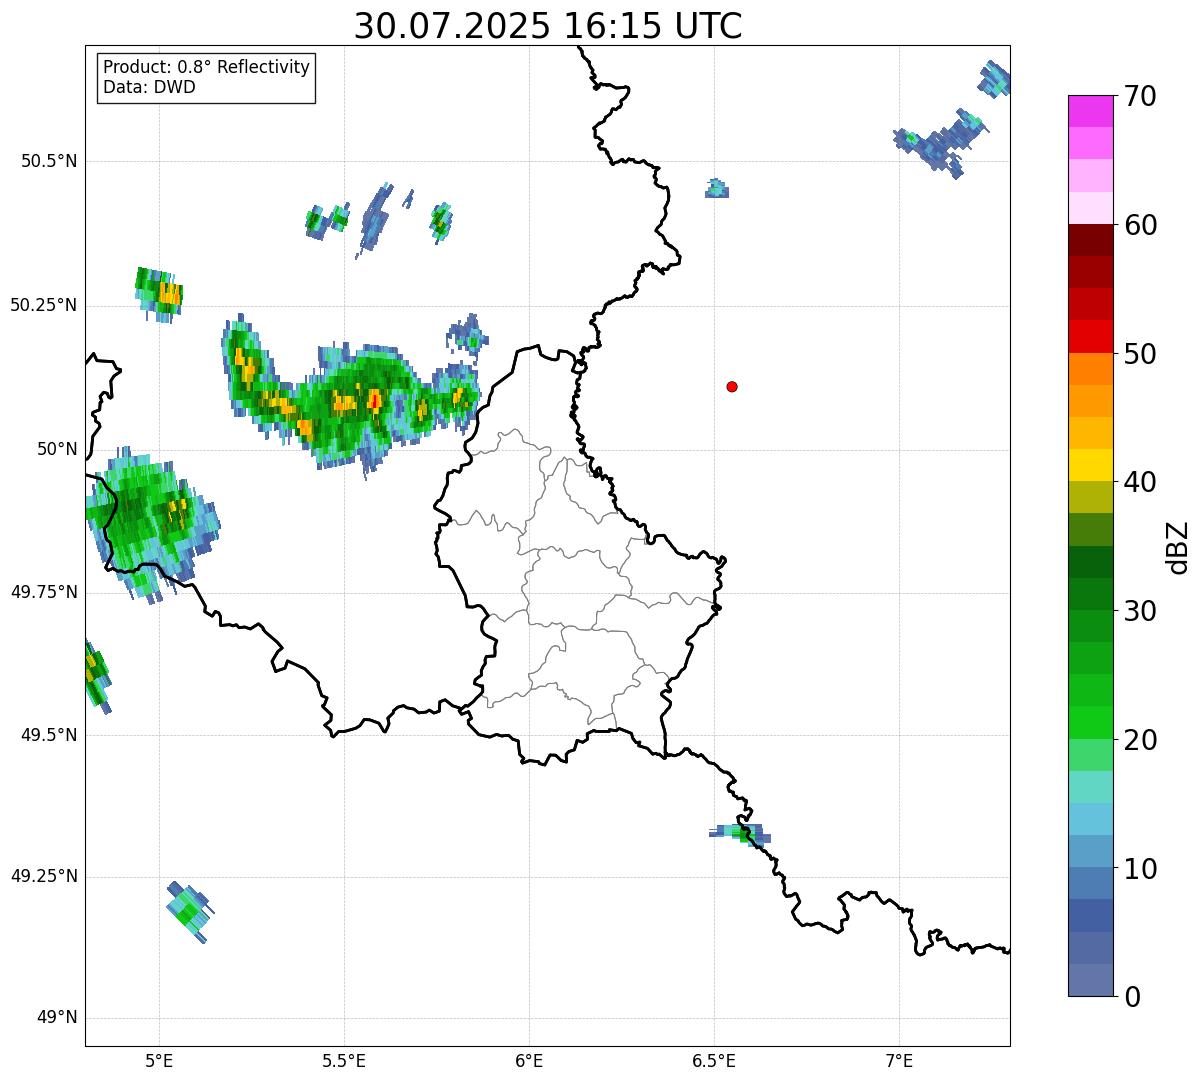Click the 7°E longitude label
Screen dimensions: 1202x1081
(899, 1060)
